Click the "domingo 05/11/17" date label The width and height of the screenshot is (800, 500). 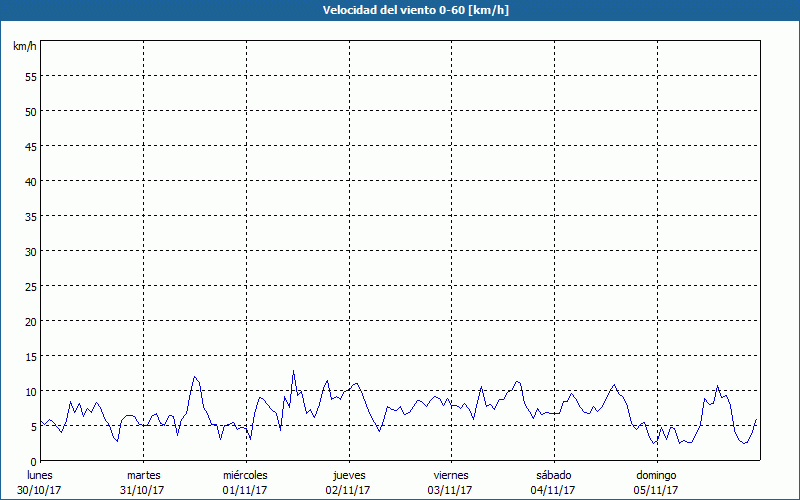coord(656,482)
